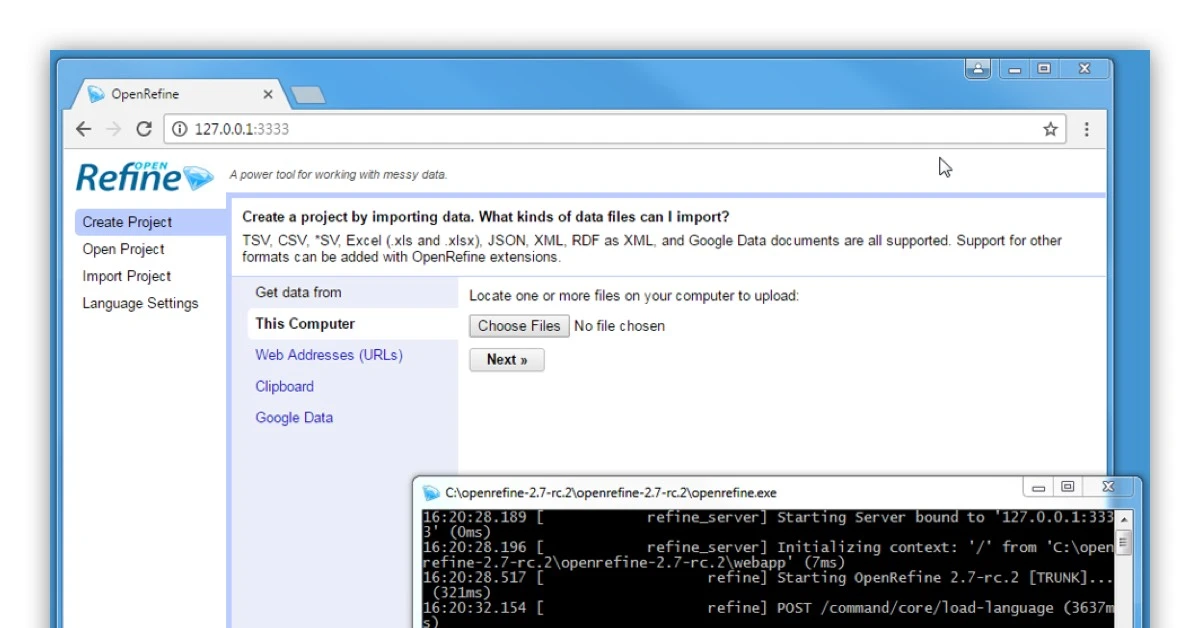Minimize the openrefine.exe console window
This screenshot has width=1200, height=628.
(1038, 488)
